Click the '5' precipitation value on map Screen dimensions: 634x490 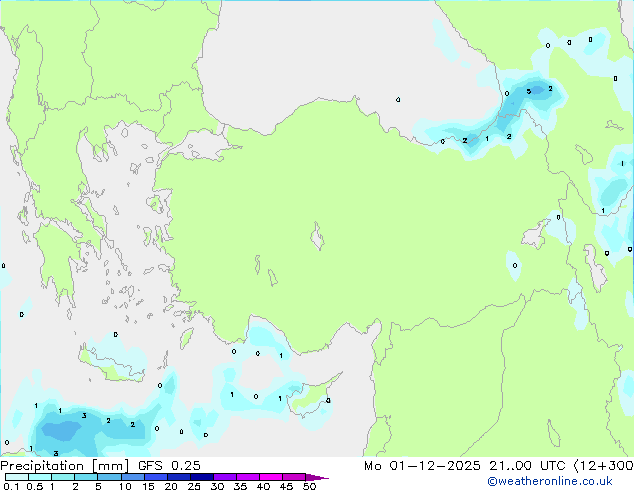click(x=528, y=91)
